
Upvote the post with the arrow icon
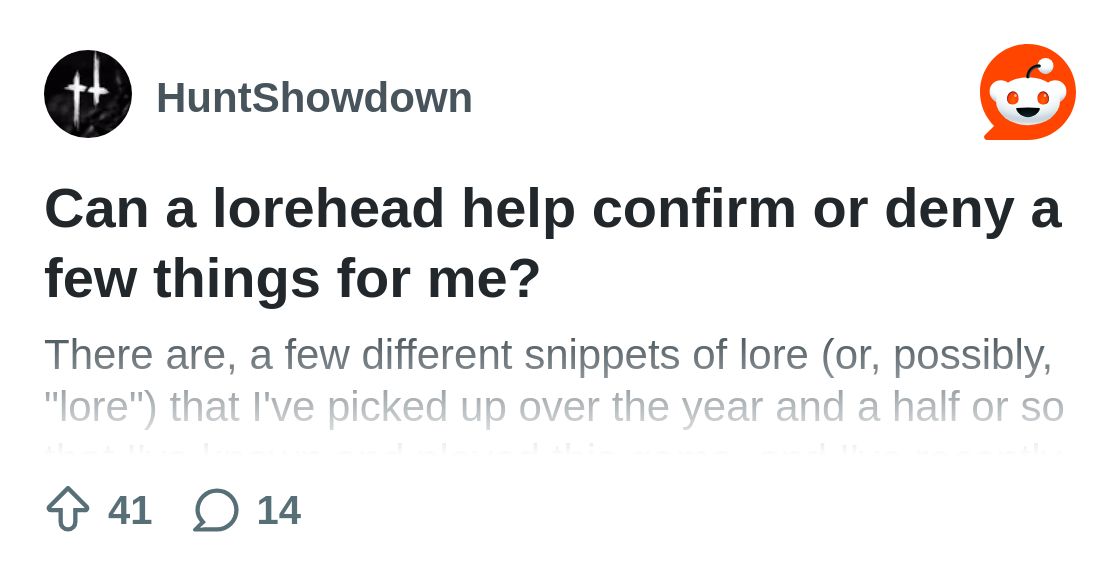tap(68, 509)
